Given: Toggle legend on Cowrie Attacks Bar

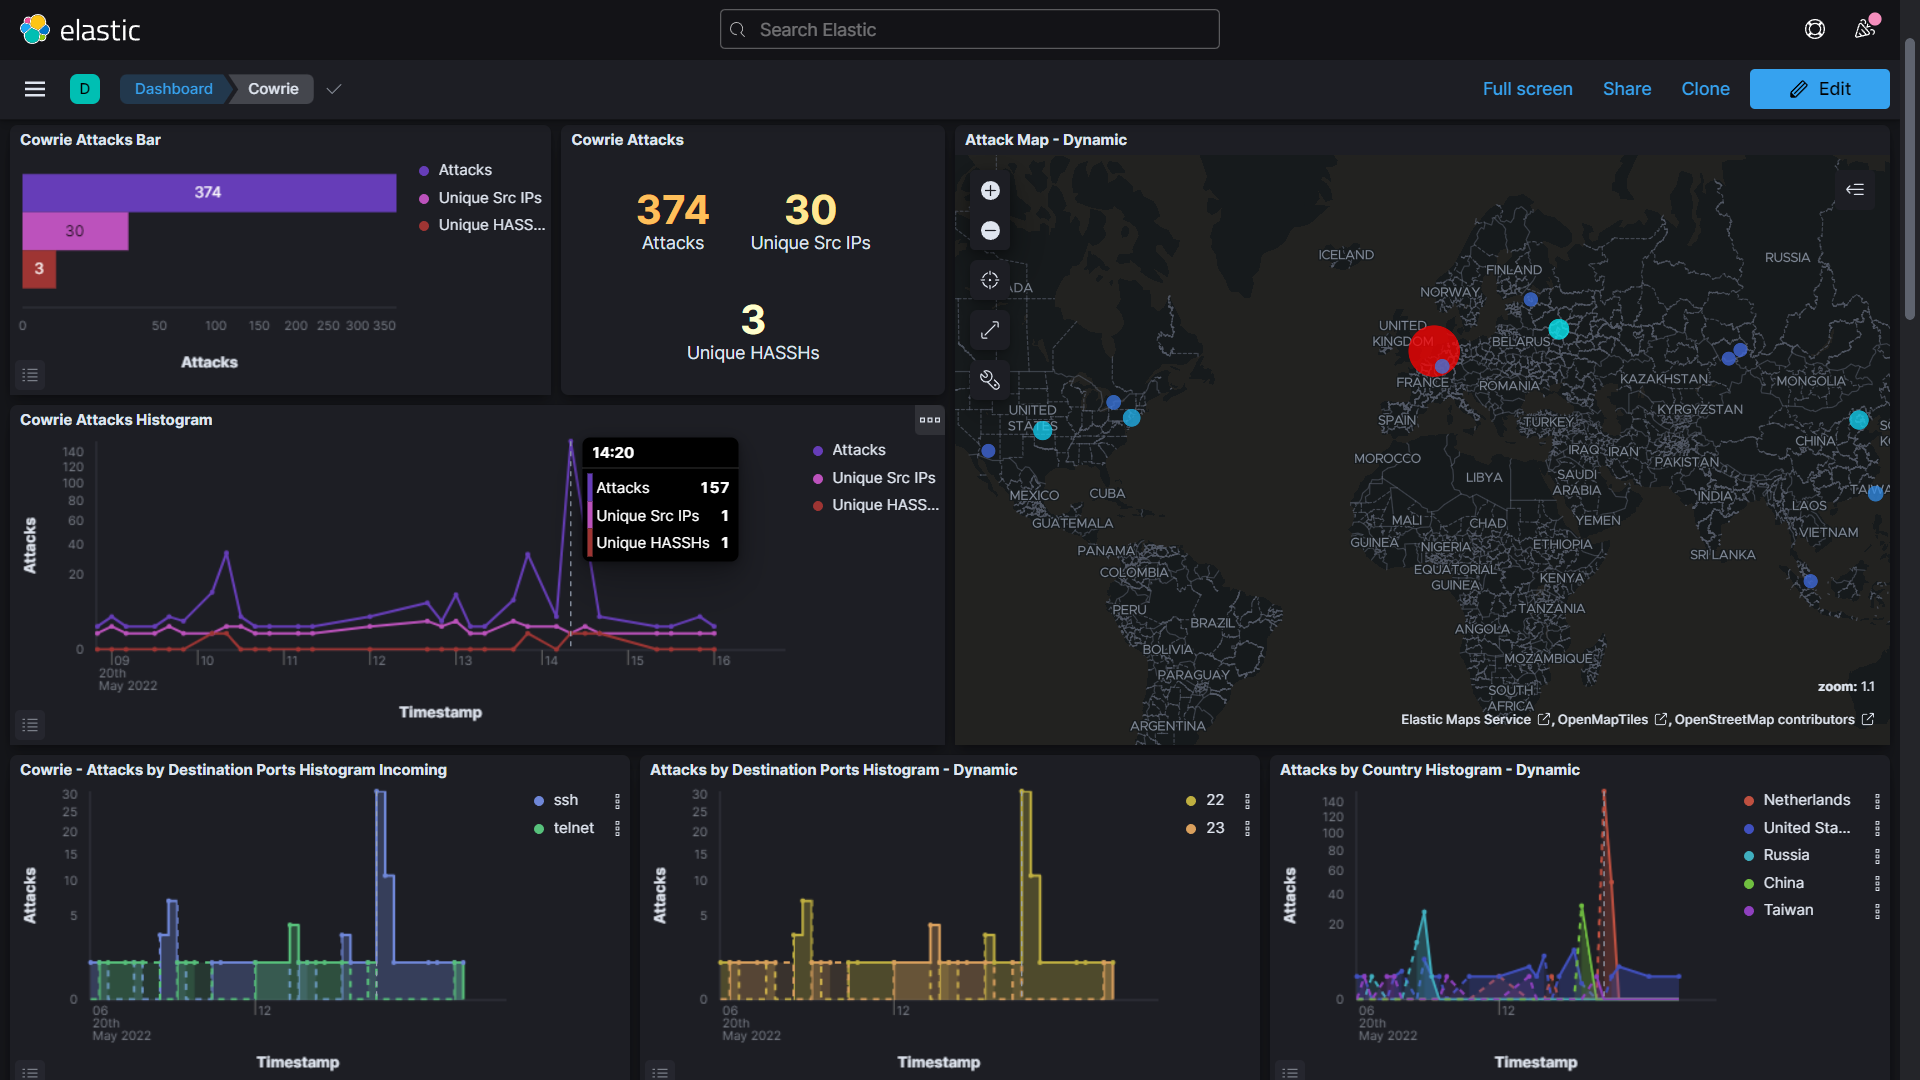Looking at the screenshot, I should tap(30, 375).
